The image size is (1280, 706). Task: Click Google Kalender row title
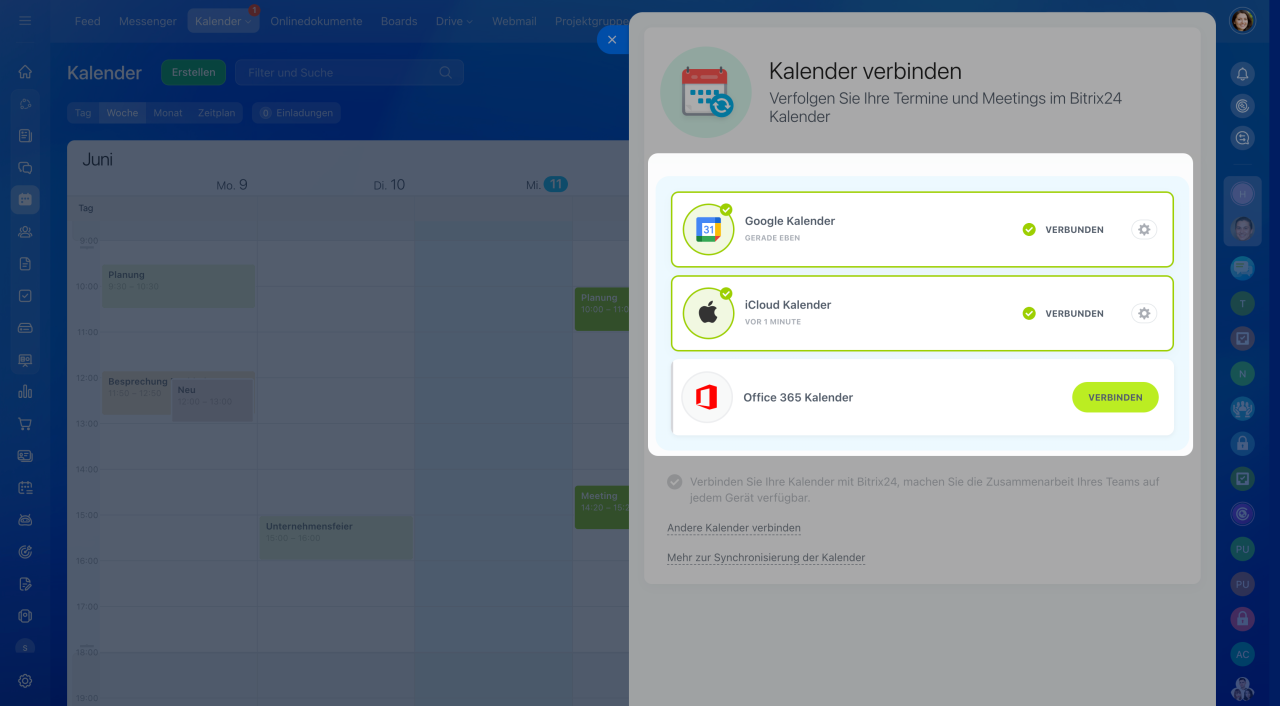point(790,221)
